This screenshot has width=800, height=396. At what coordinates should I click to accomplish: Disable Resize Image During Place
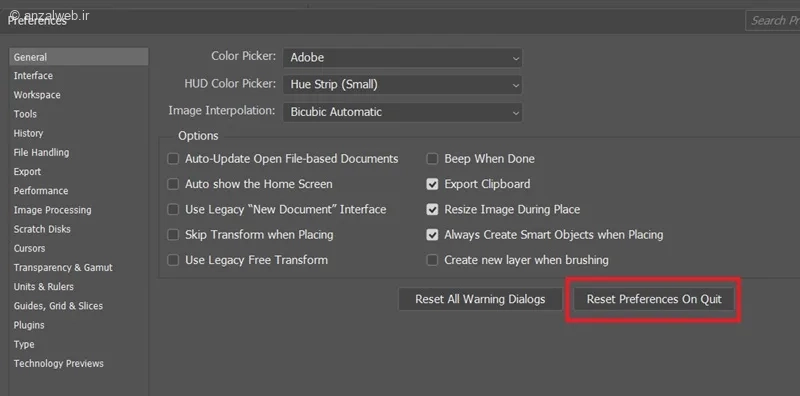tap(432, 209)
